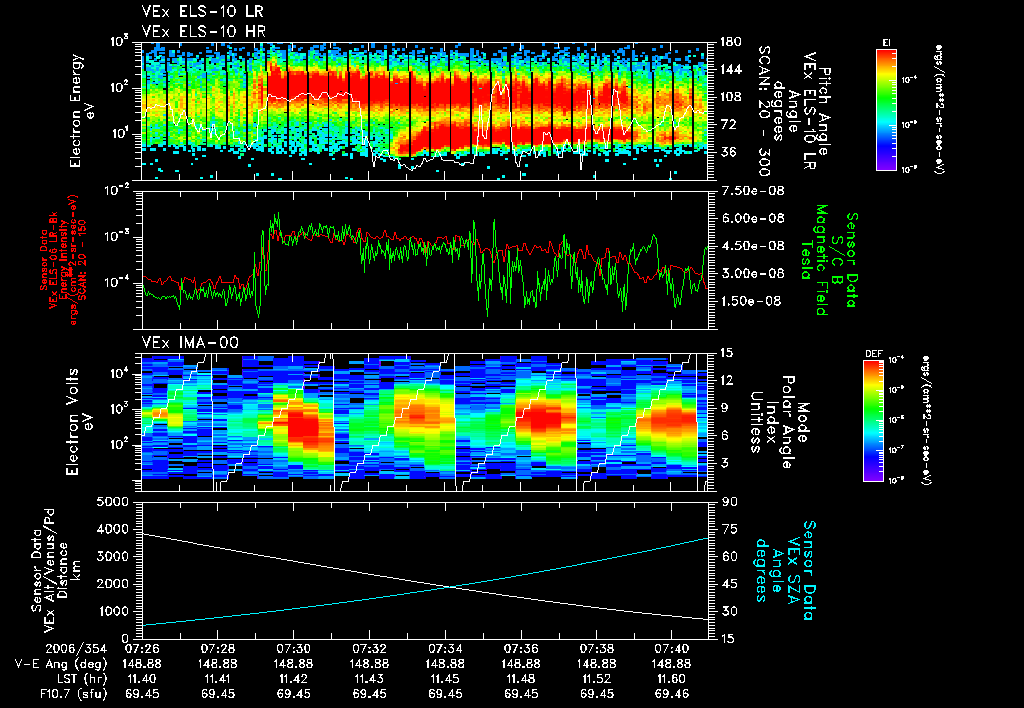Click the 144 pitch angle tick label
1024x708 pixels.
pyautogui.click(x=731, y=69)
